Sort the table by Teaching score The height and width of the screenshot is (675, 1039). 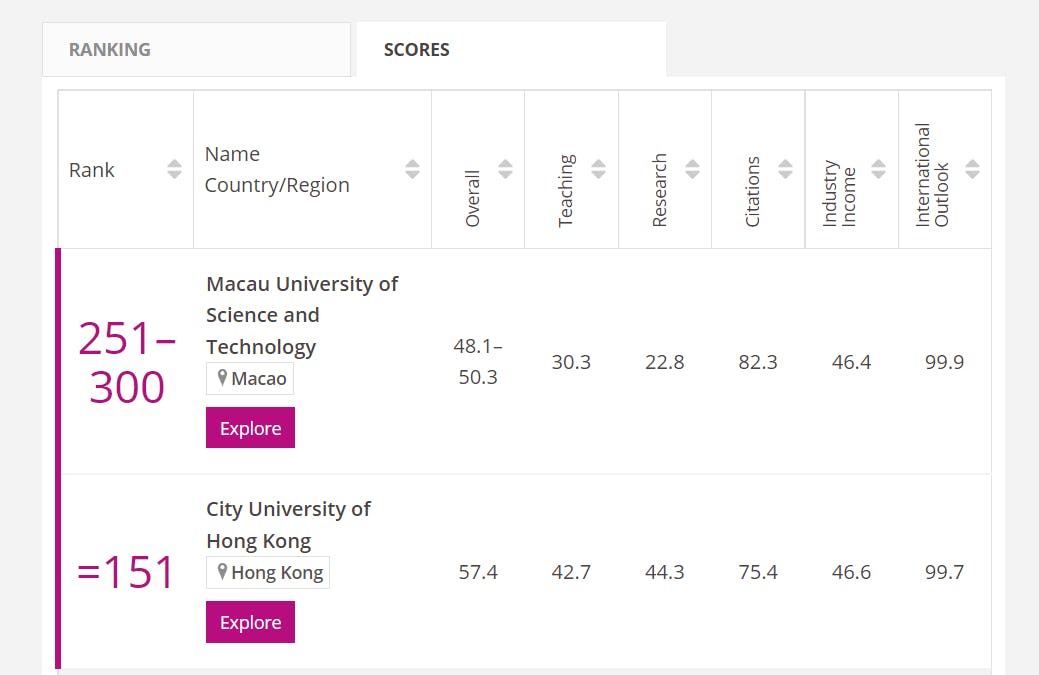point(598,169)
